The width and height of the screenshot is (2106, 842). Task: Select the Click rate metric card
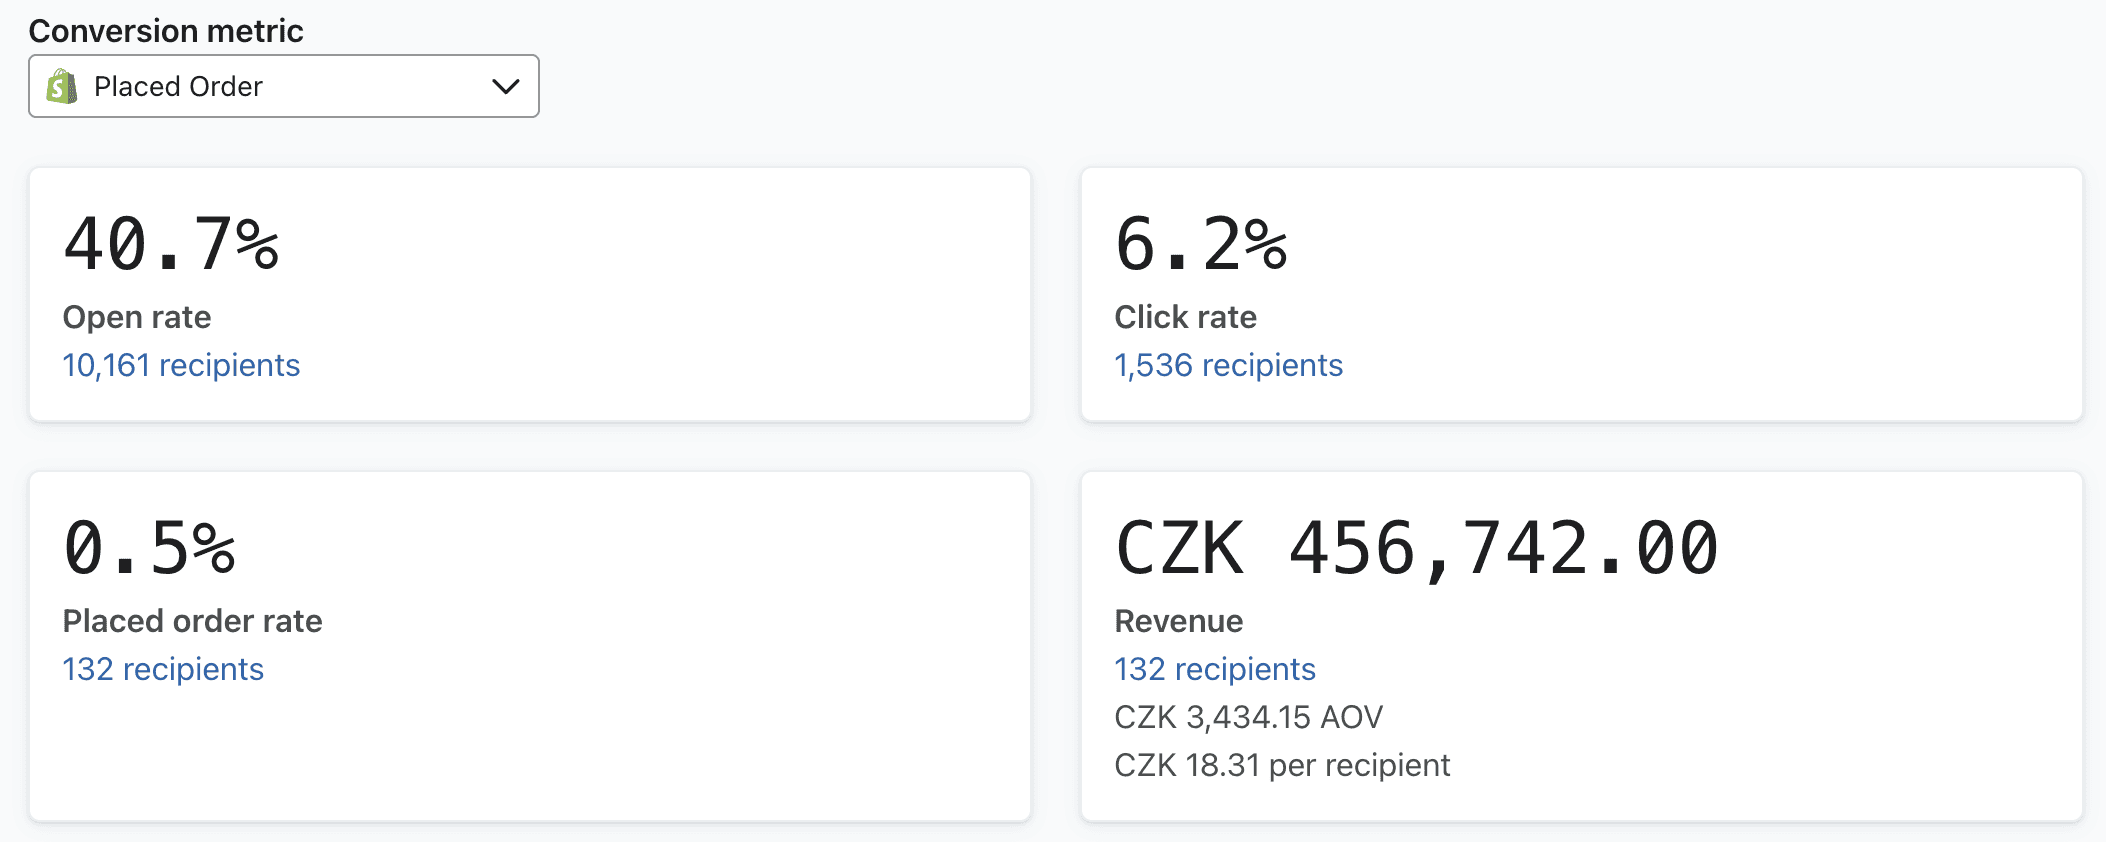click(x=1582, y=294)
